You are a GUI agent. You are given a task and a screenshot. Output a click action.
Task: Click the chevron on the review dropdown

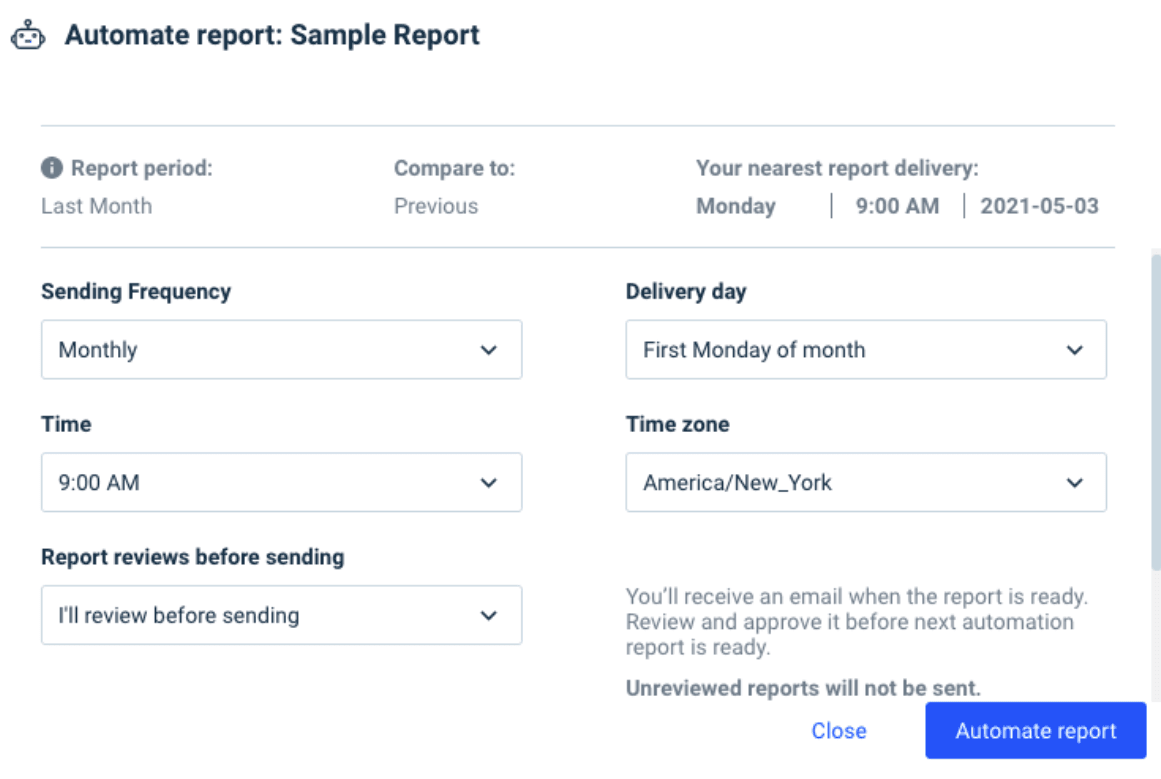[x=489, y=616]
